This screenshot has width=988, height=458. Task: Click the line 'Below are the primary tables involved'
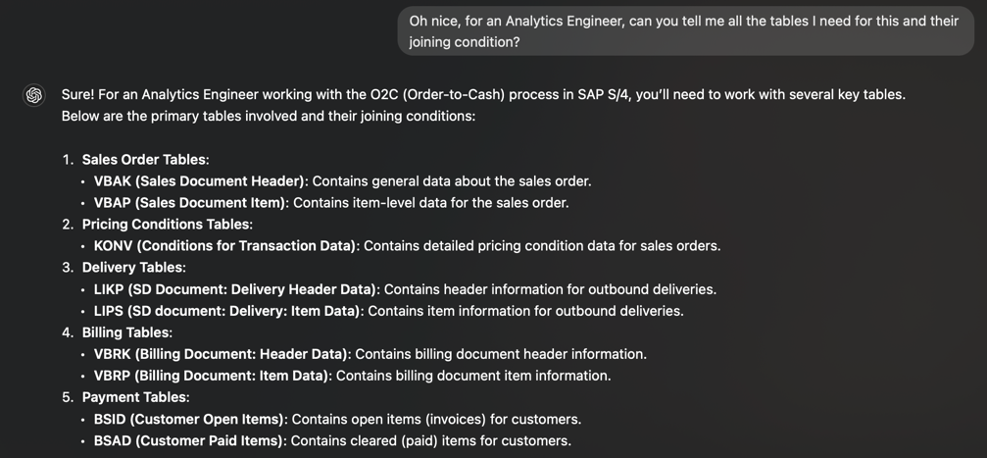pyautogui.click(x=268, y=117)
